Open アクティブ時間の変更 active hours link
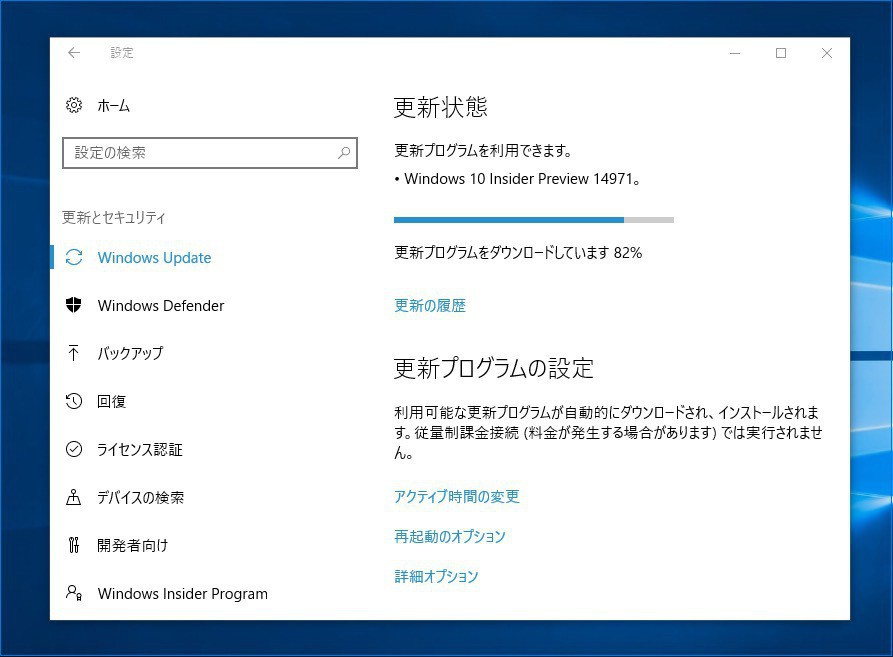 (x=457, y=496)
